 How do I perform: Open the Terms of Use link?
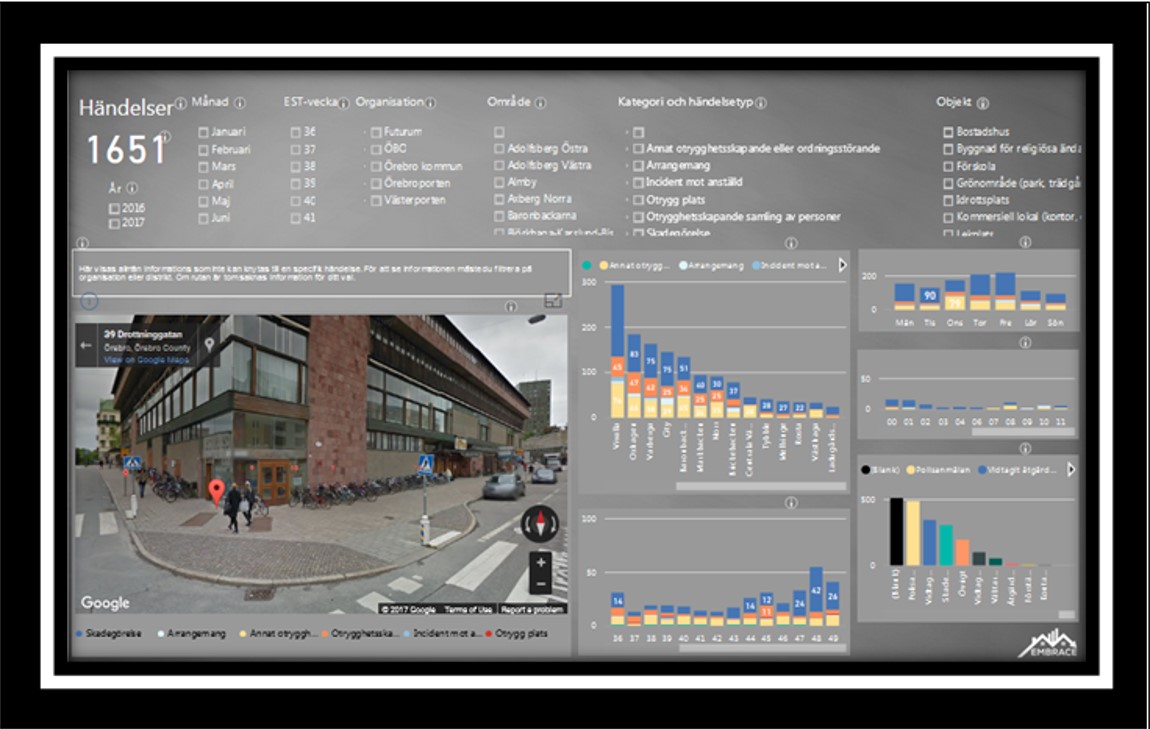(468, 609)
